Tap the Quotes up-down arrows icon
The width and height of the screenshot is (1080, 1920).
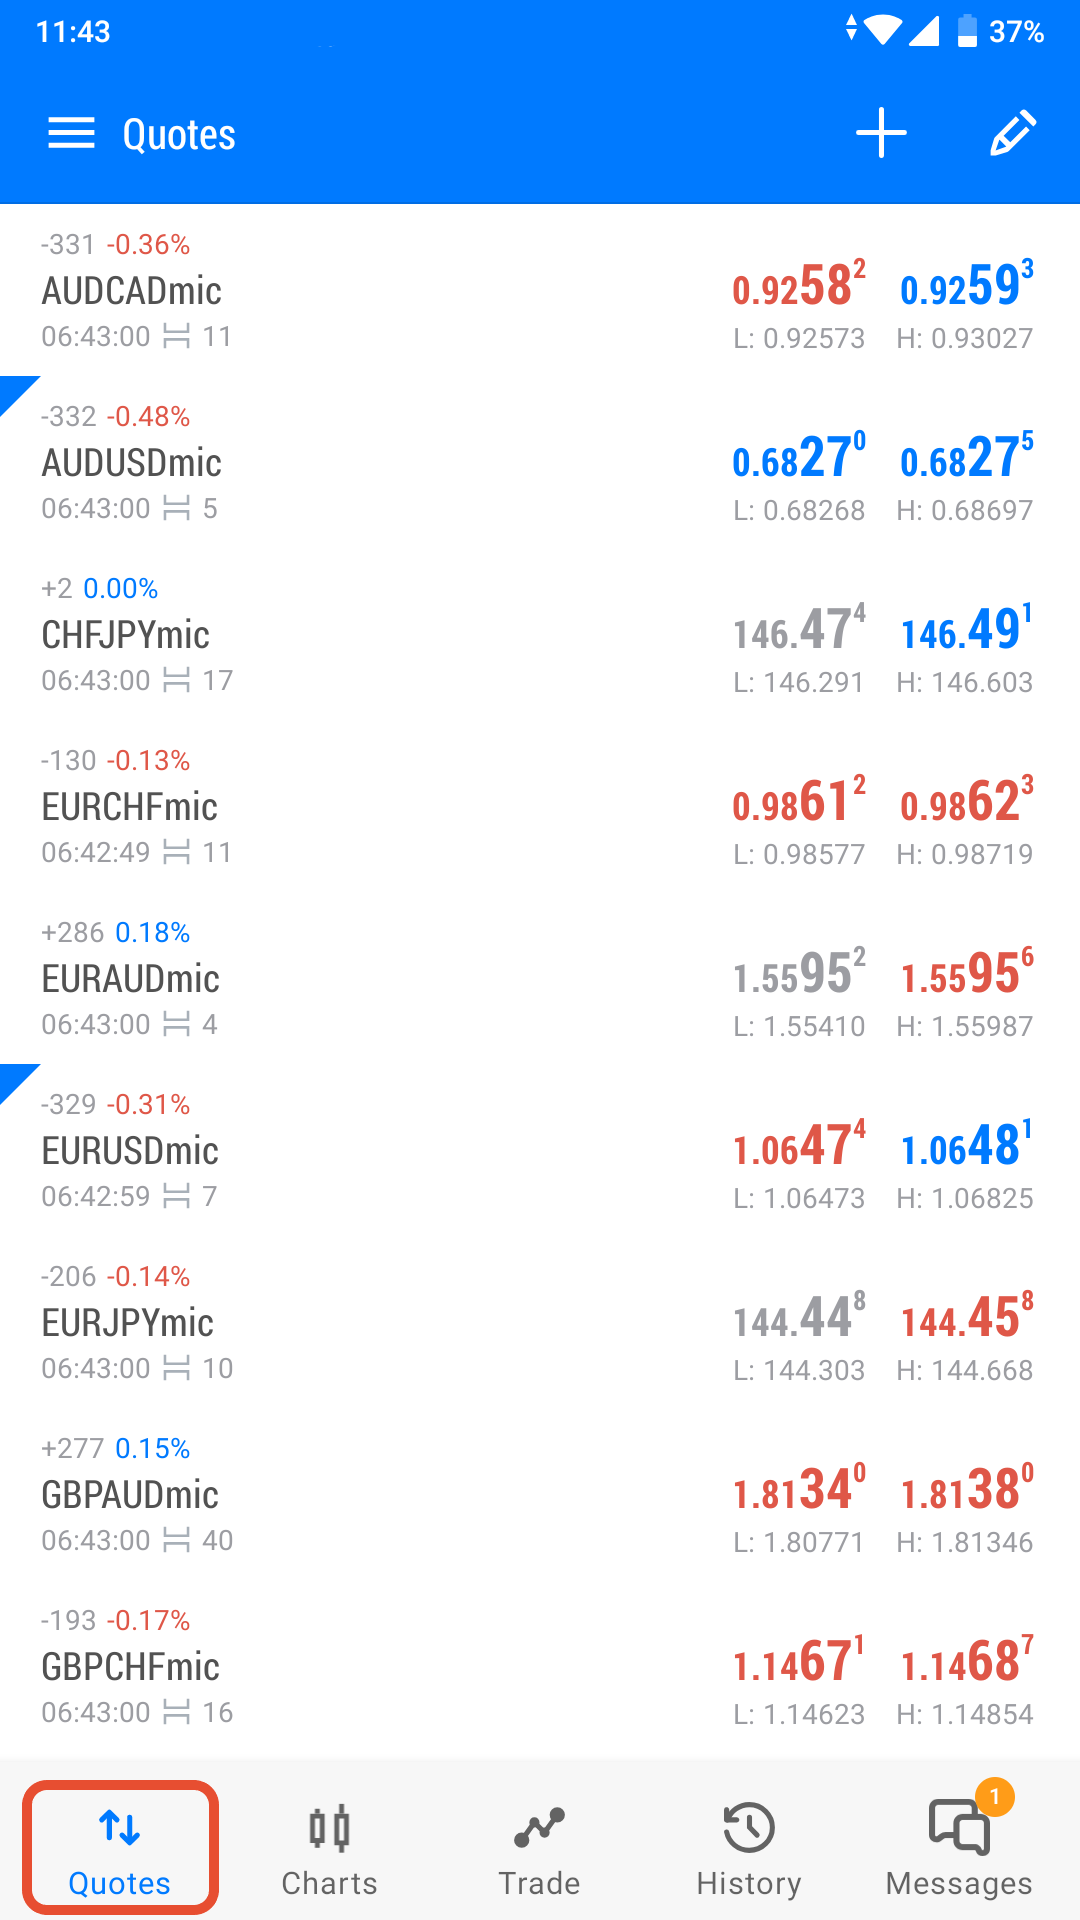120,1828
